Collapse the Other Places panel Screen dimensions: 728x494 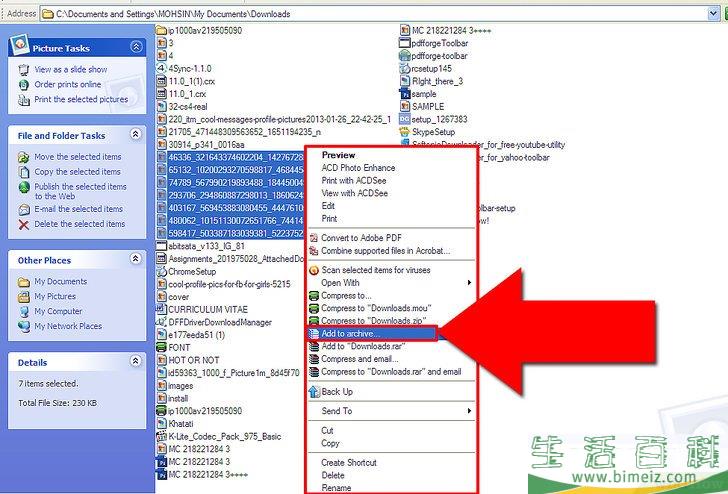point(135,259)
